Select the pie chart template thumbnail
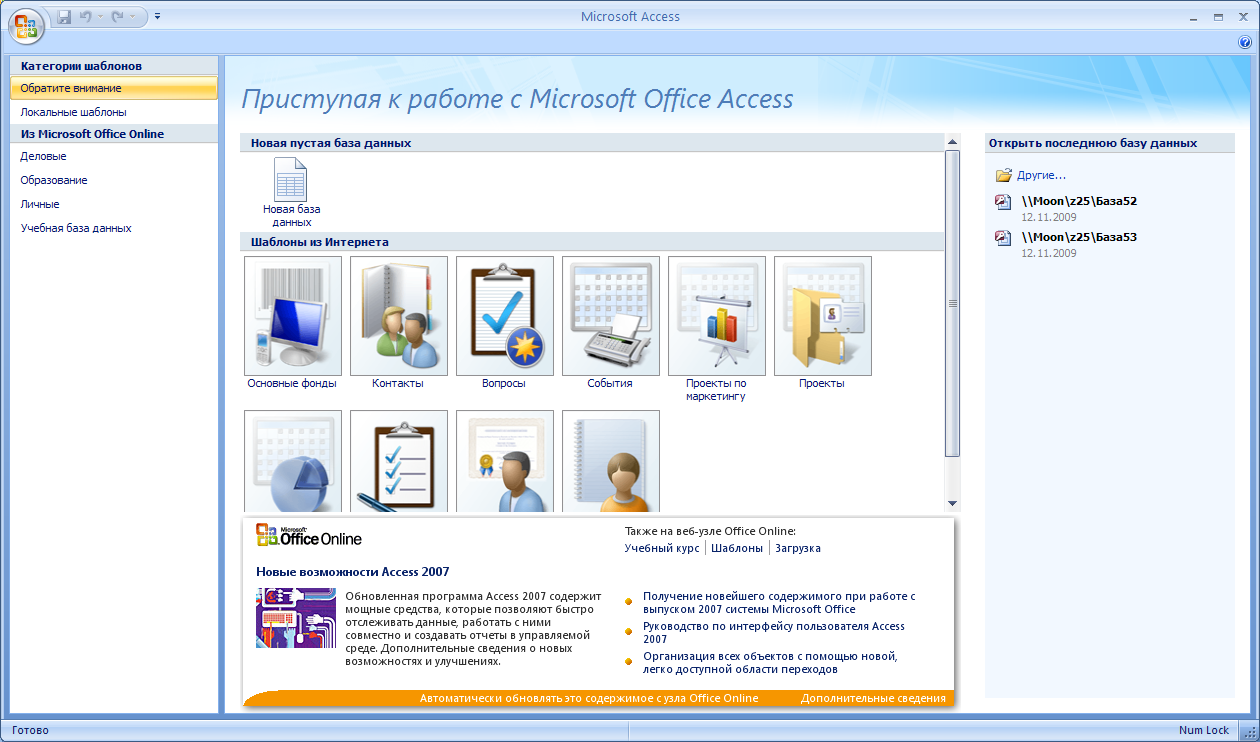Image resolution: width=1260 pixels, height=742 pixels. pyautogui.click(x=292, y=461)
